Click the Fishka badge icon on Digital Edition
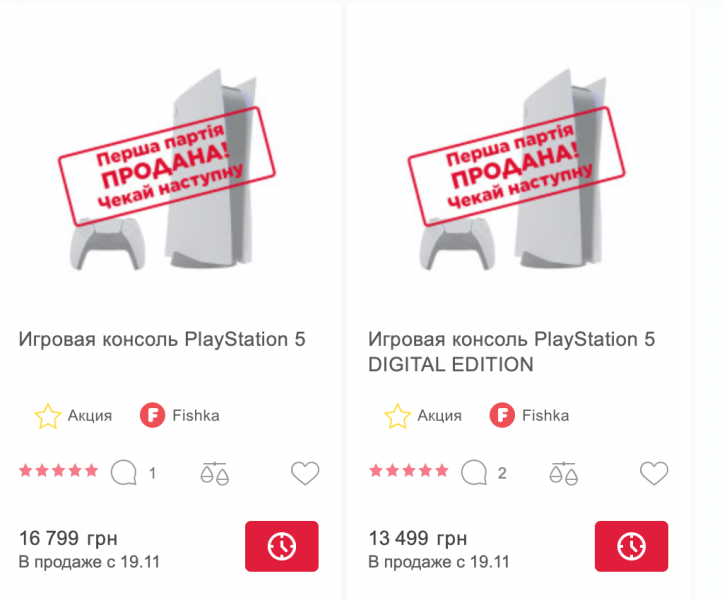 coord(502,415)
